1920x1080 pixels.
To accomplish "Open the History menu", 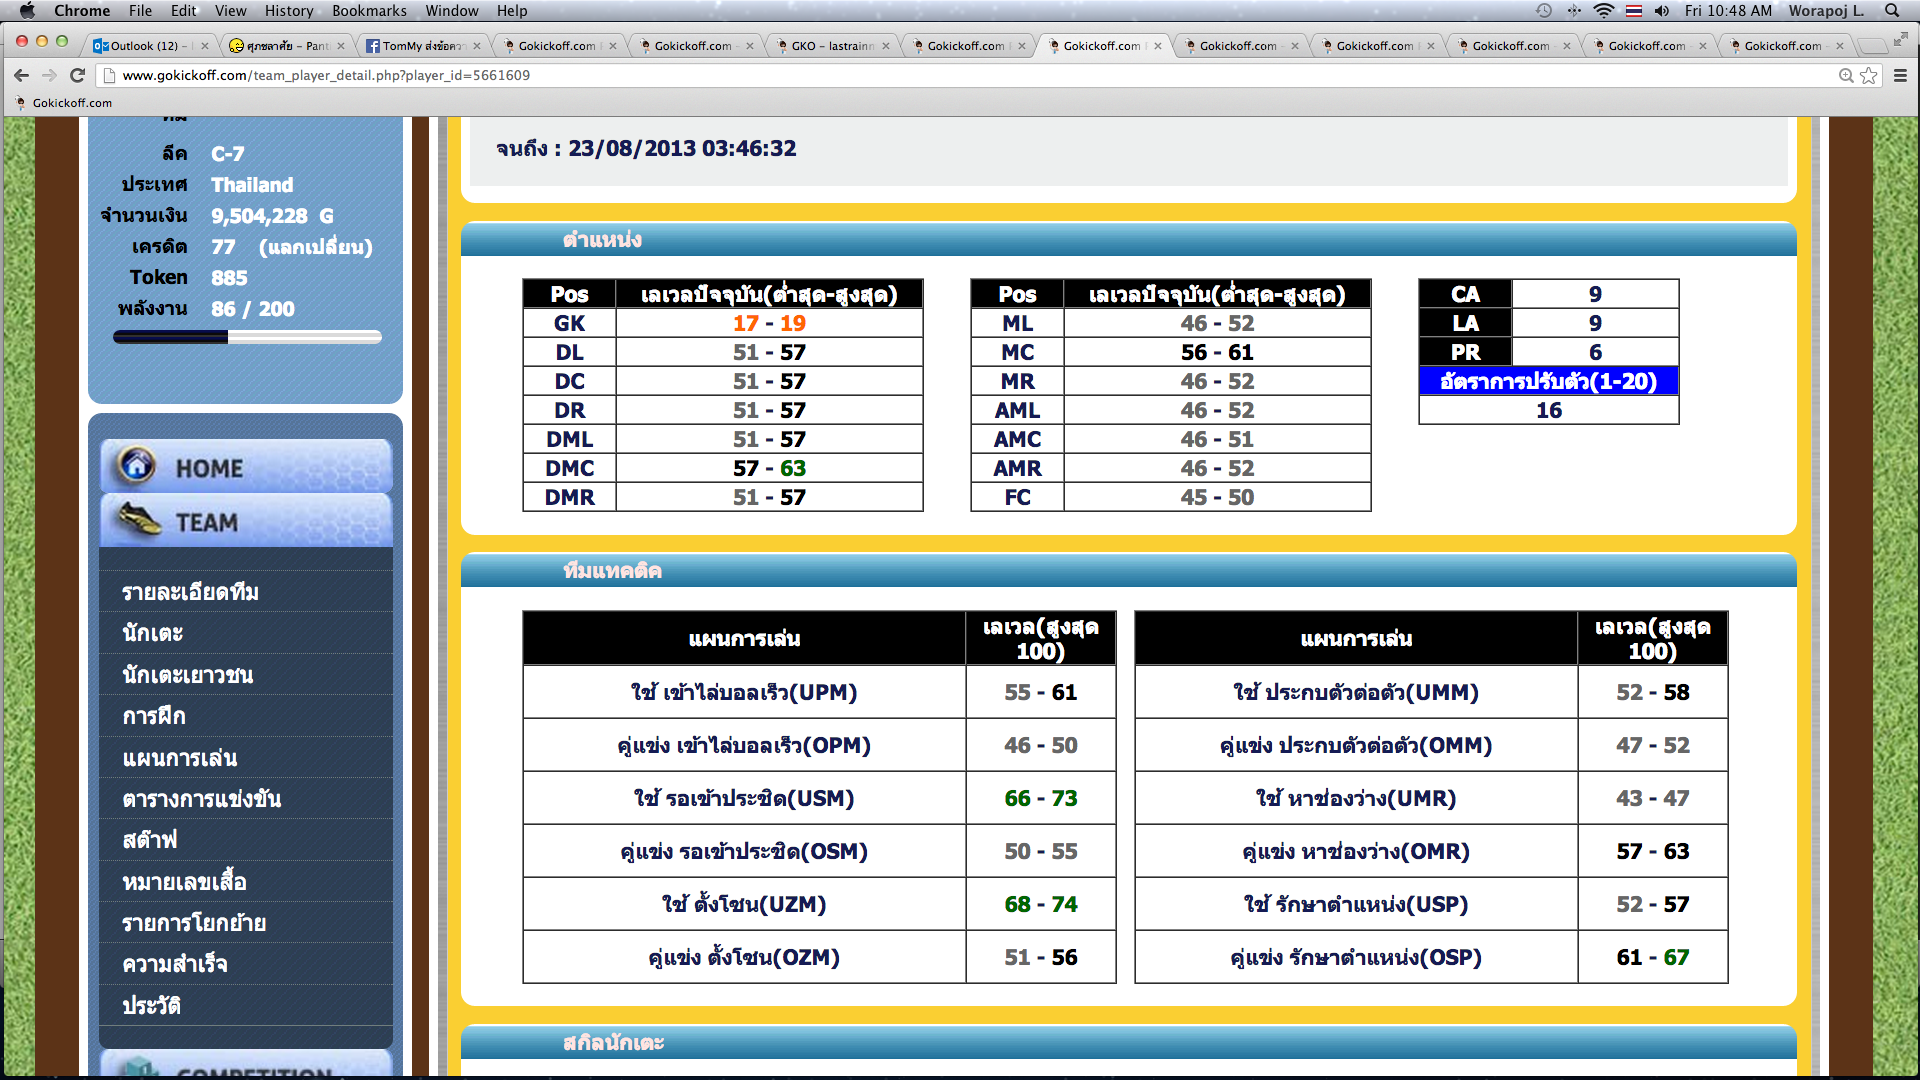I will (x=288, y=11).
